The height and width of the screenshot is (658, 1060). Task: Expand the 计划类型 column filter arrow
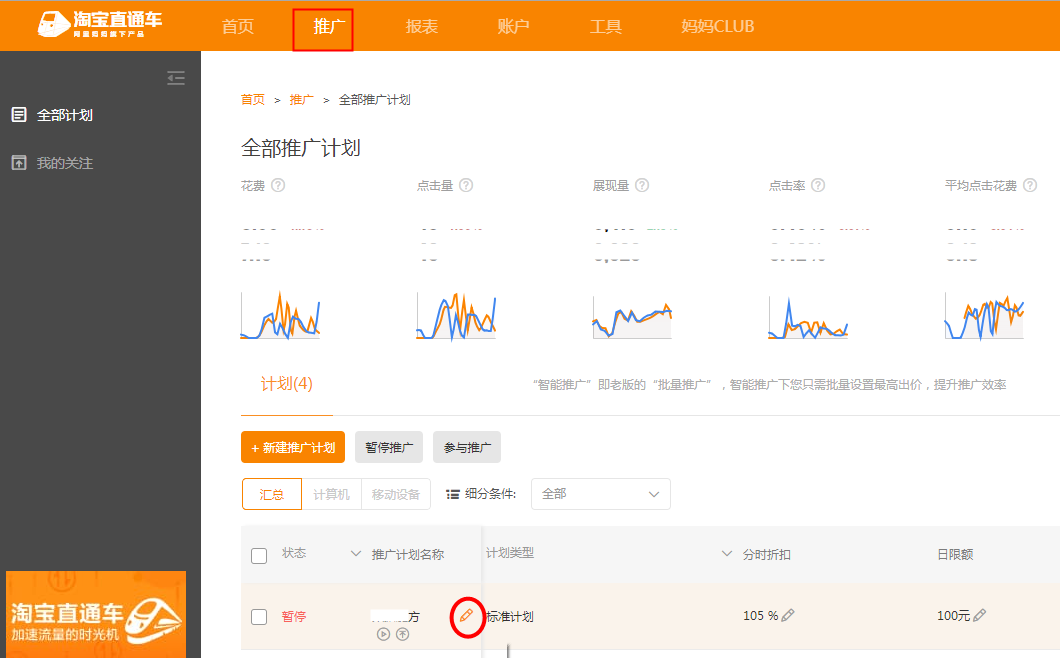727,554
